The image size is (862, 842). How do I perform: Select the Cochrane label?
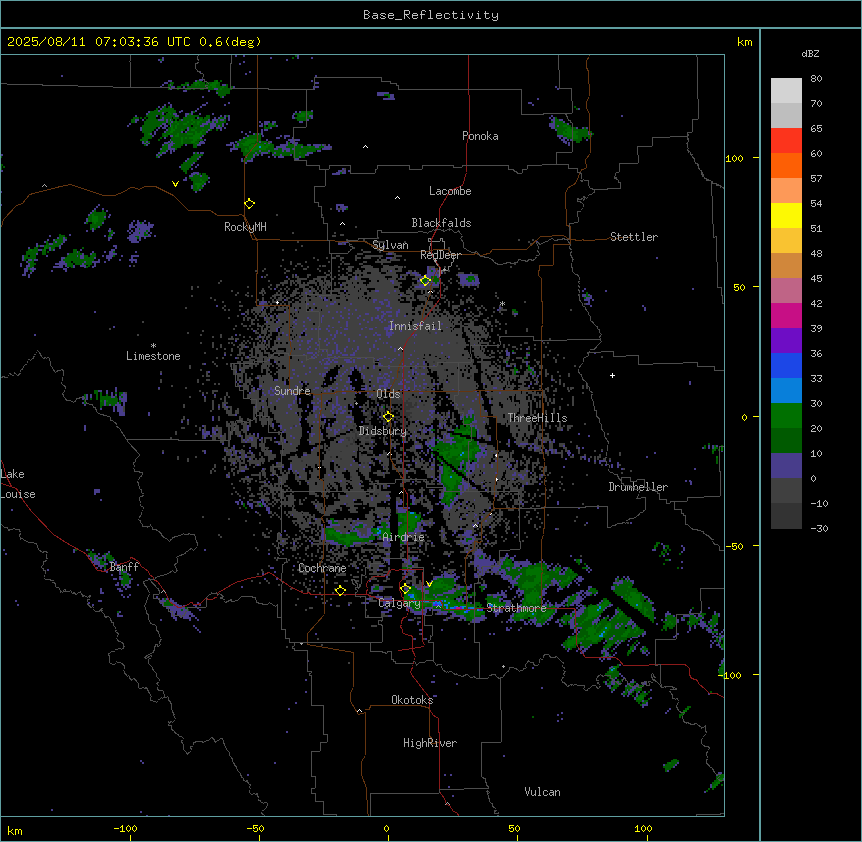322,568
